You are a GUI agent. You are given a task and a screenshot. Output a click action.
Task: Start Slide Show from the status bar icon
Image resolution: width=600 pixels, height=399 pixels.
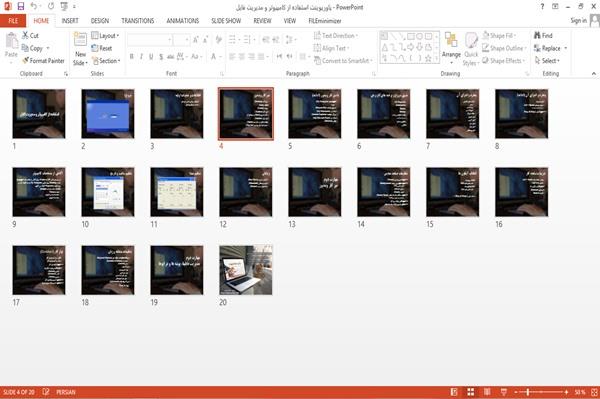(504, 392)
